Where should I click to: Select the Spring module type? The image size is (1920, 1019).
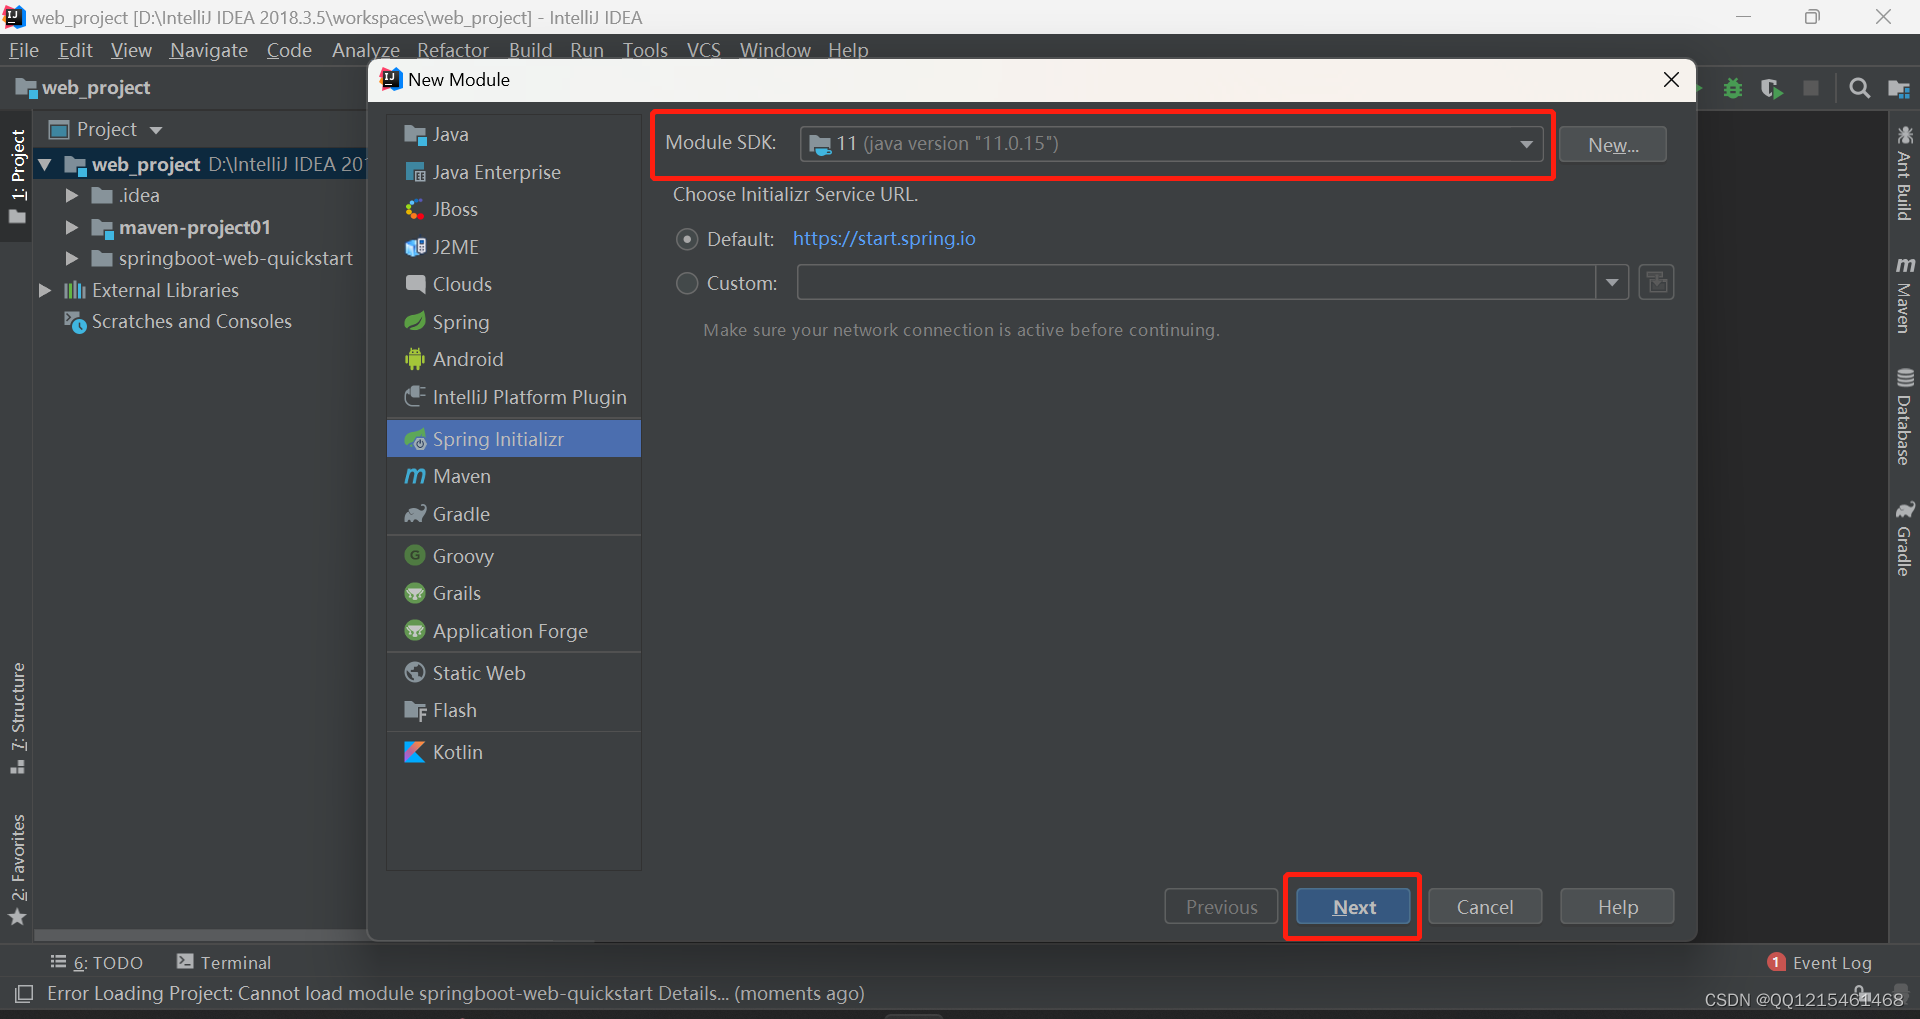point(513,322)
